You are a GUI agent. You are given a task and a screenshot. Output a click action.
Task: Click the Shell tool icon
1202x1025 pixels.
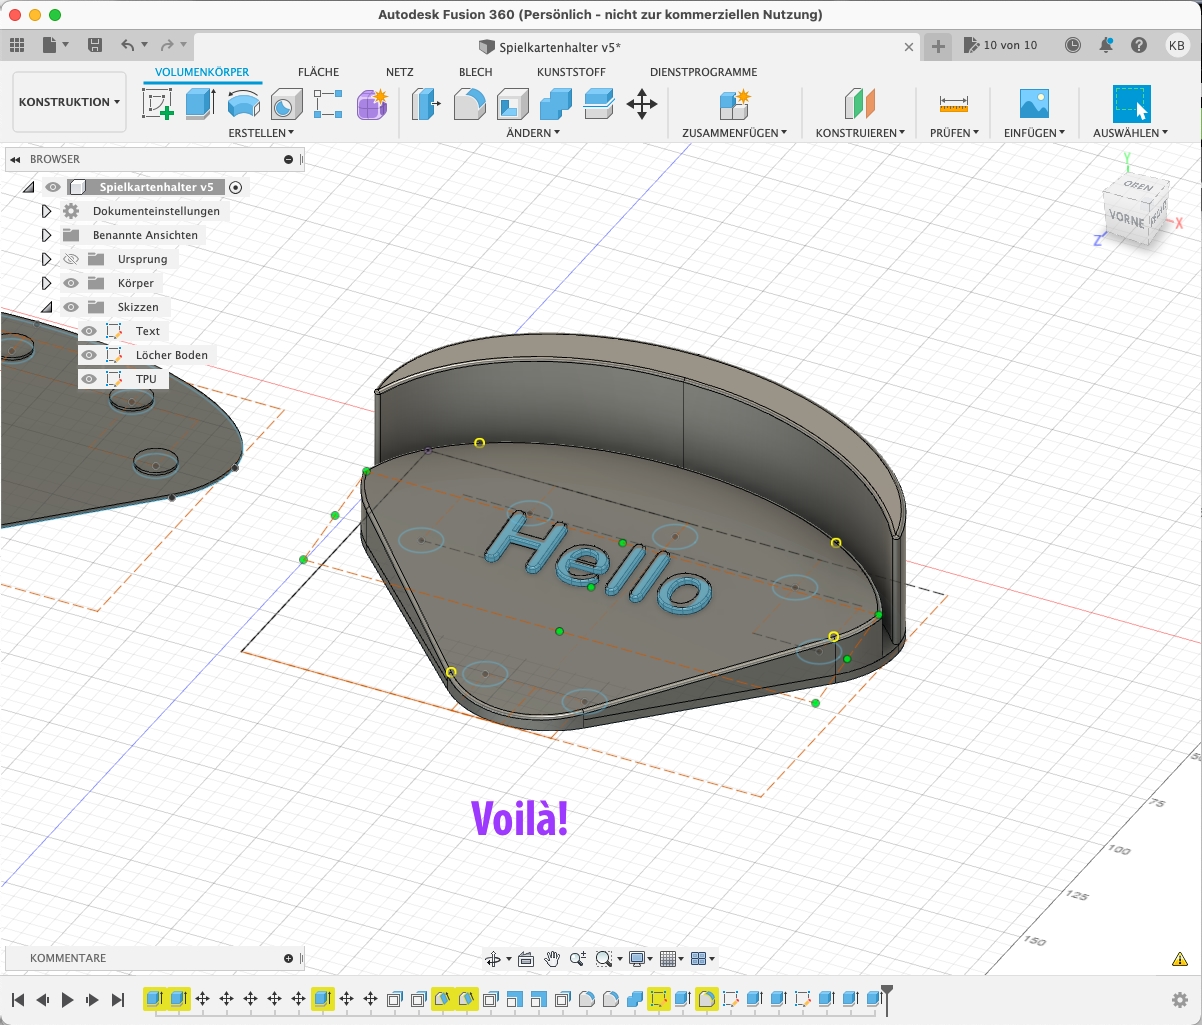(x=513, y=104)
